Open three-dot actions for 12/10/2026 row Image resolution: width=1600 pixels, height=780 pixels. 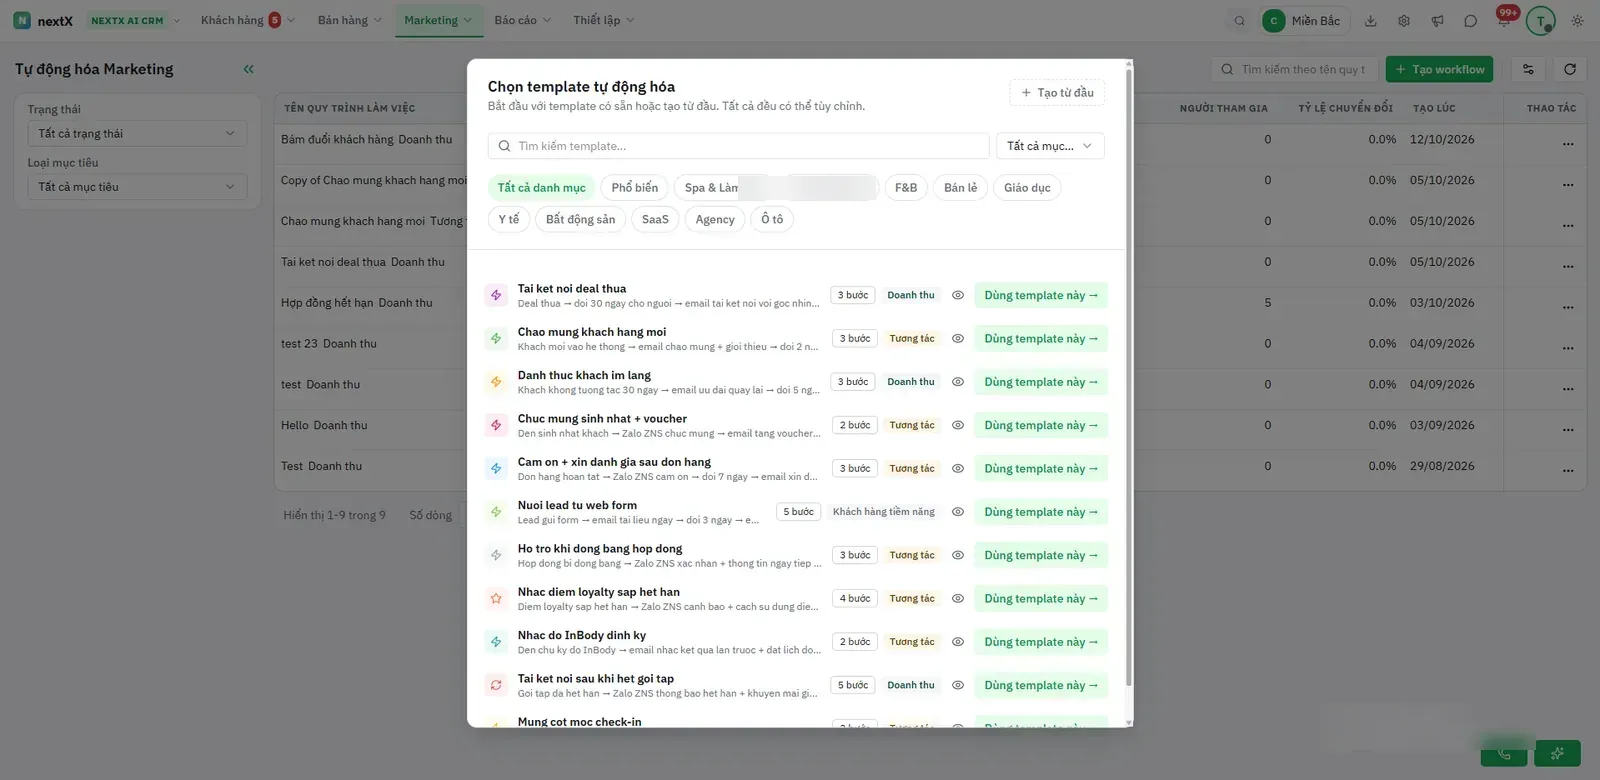pos(1568,143)
